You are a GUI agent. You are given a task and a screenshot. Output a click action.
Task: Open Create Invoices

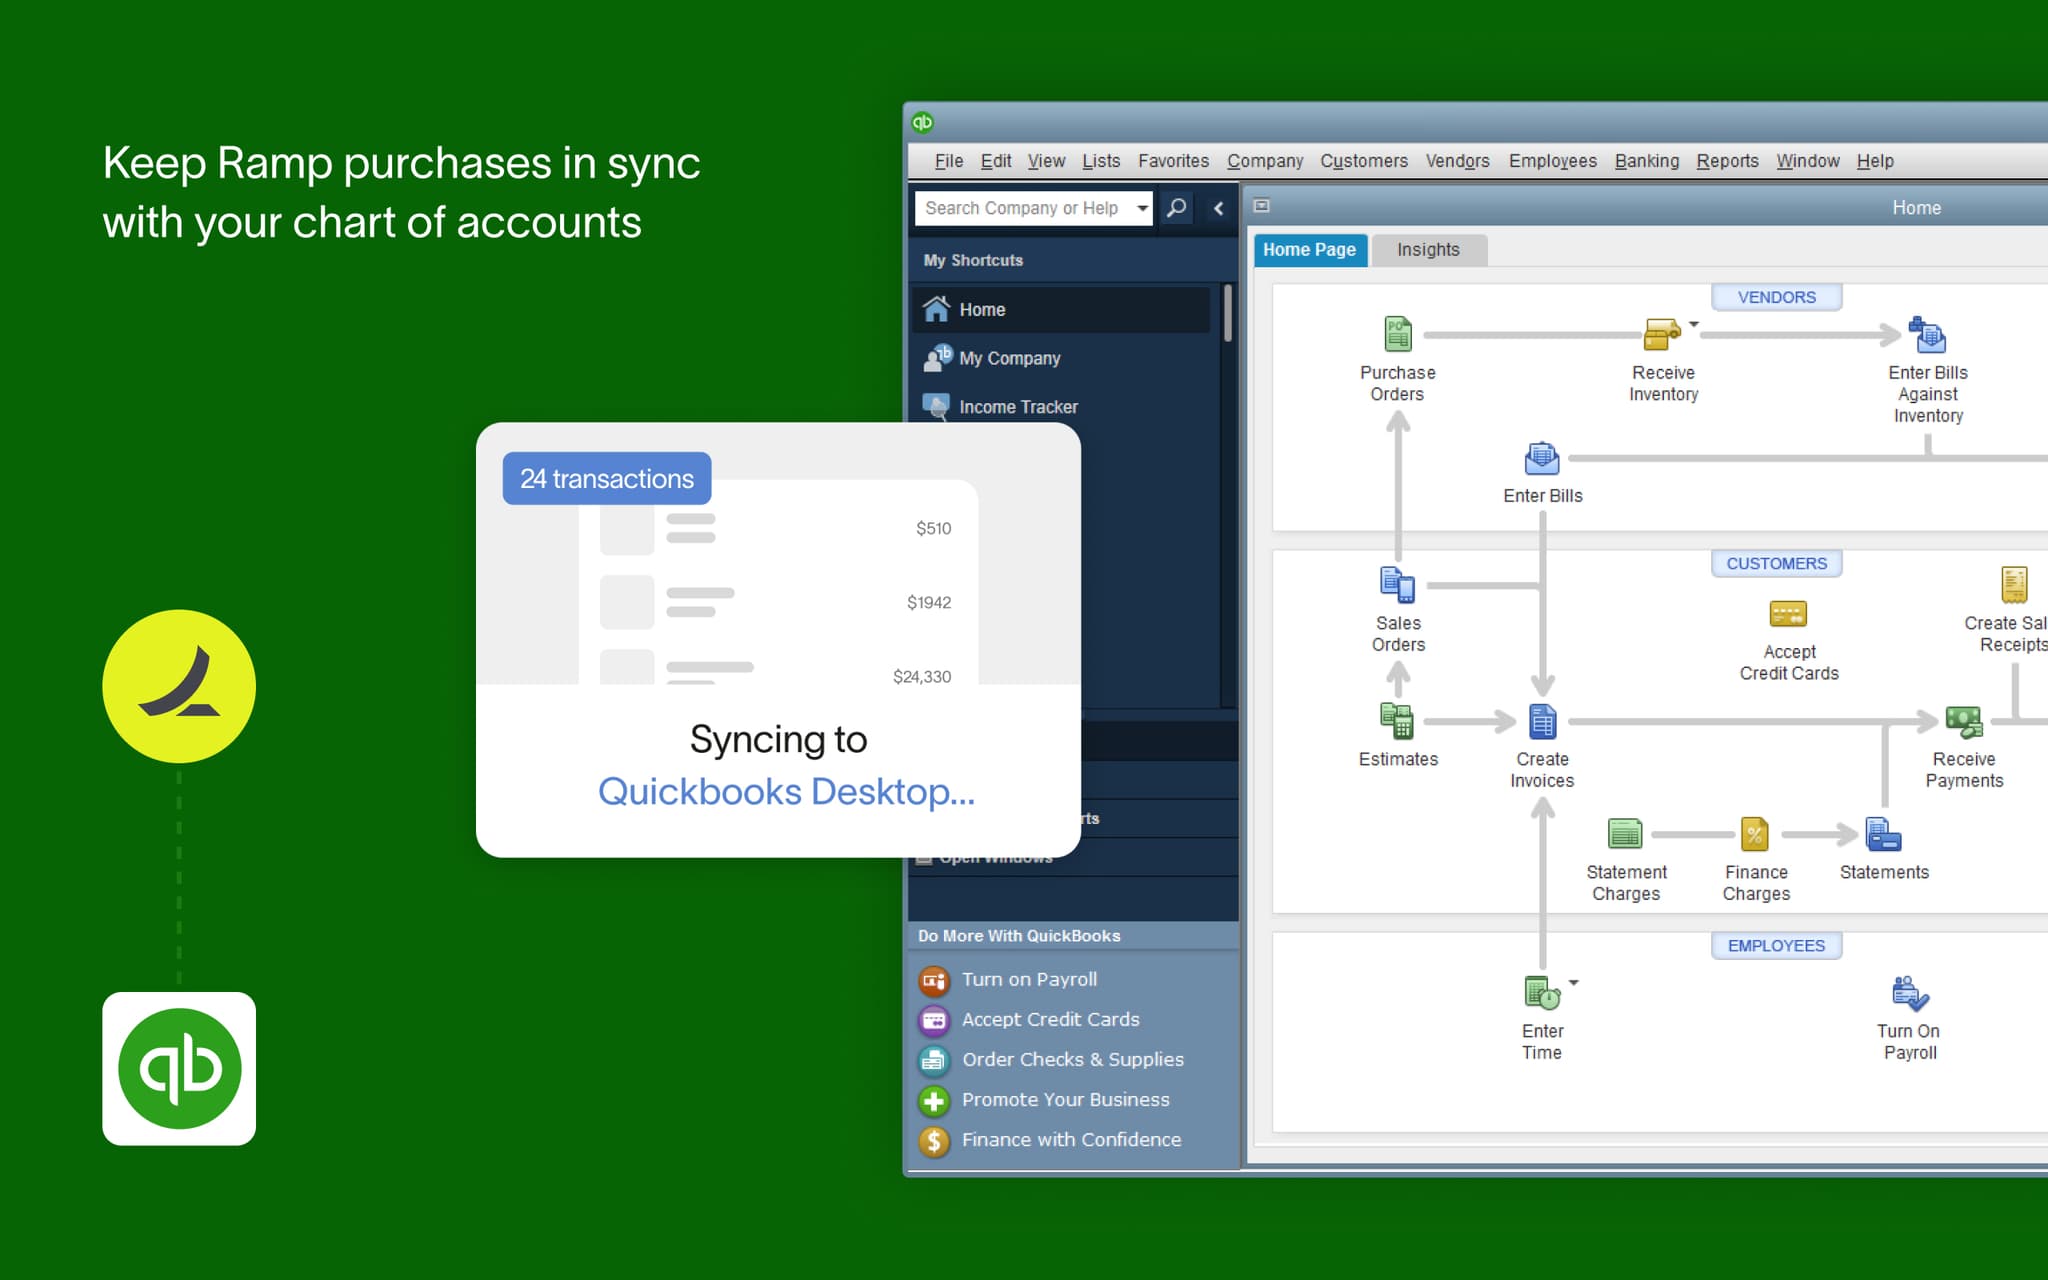coord(1542,720)
